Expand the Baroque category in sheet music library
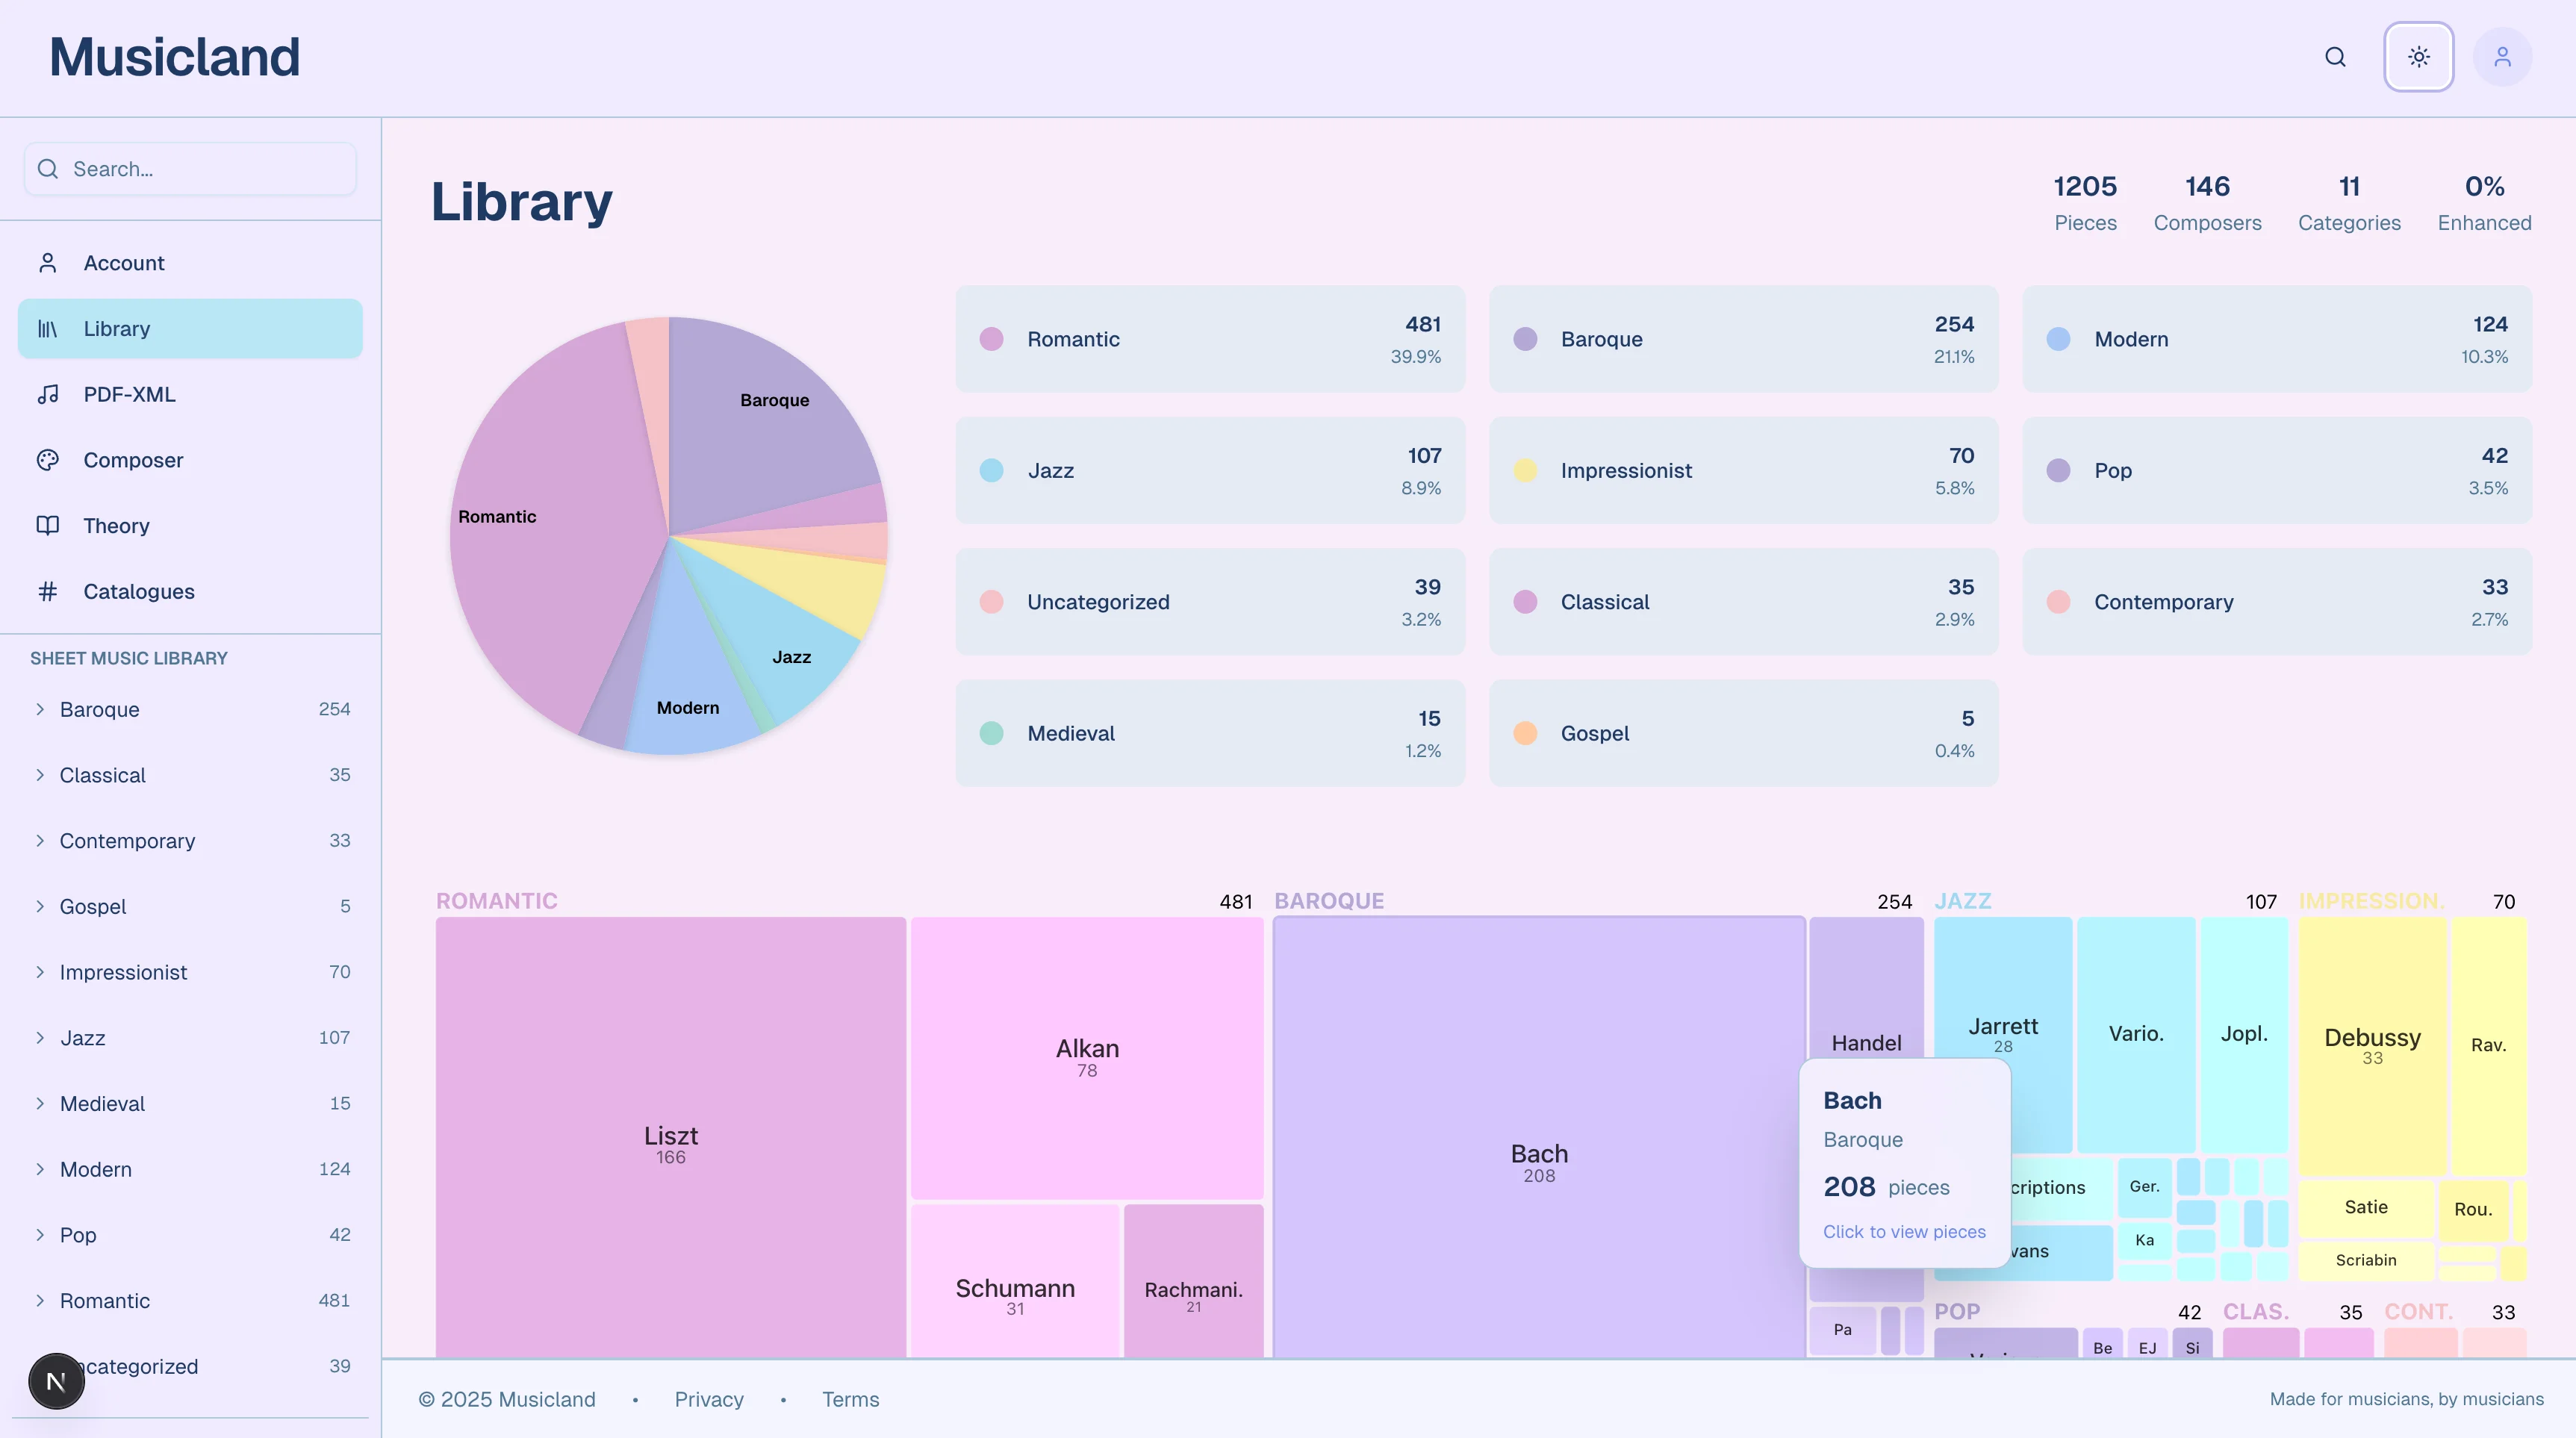Screen dimensions: 2576x1438 pyautogui.click(x=41, y=709)
